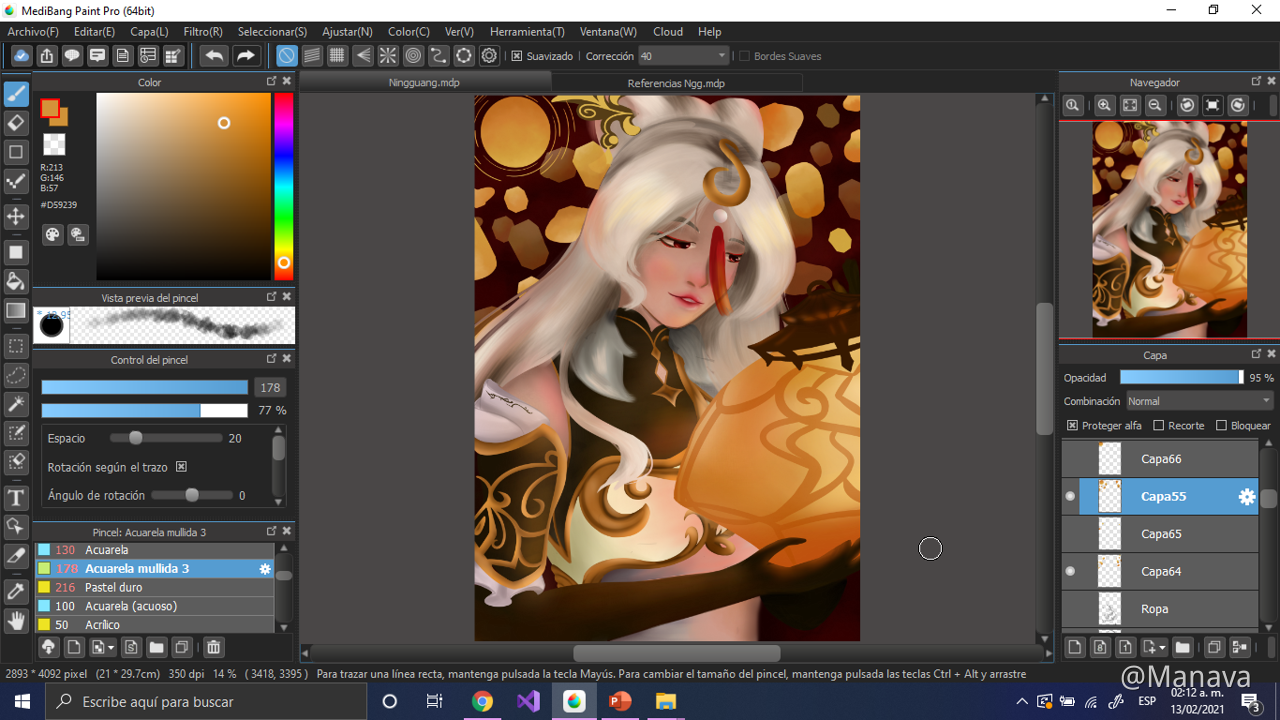The width and height of the screenshot is (1280, 720).
Task: Select the Acuarela brush
Action: (155, 550)
